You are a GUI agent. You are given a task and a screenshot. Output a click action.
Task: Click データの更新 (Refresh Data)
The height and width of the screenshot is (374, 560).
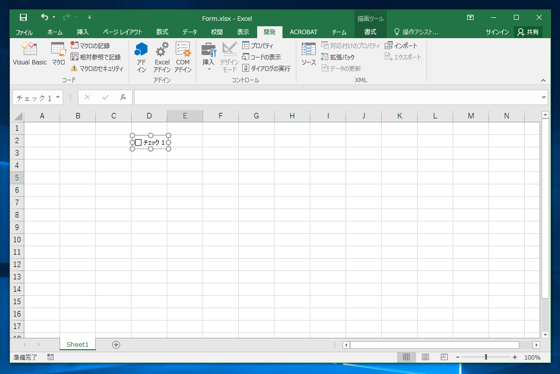coord(341,68)
